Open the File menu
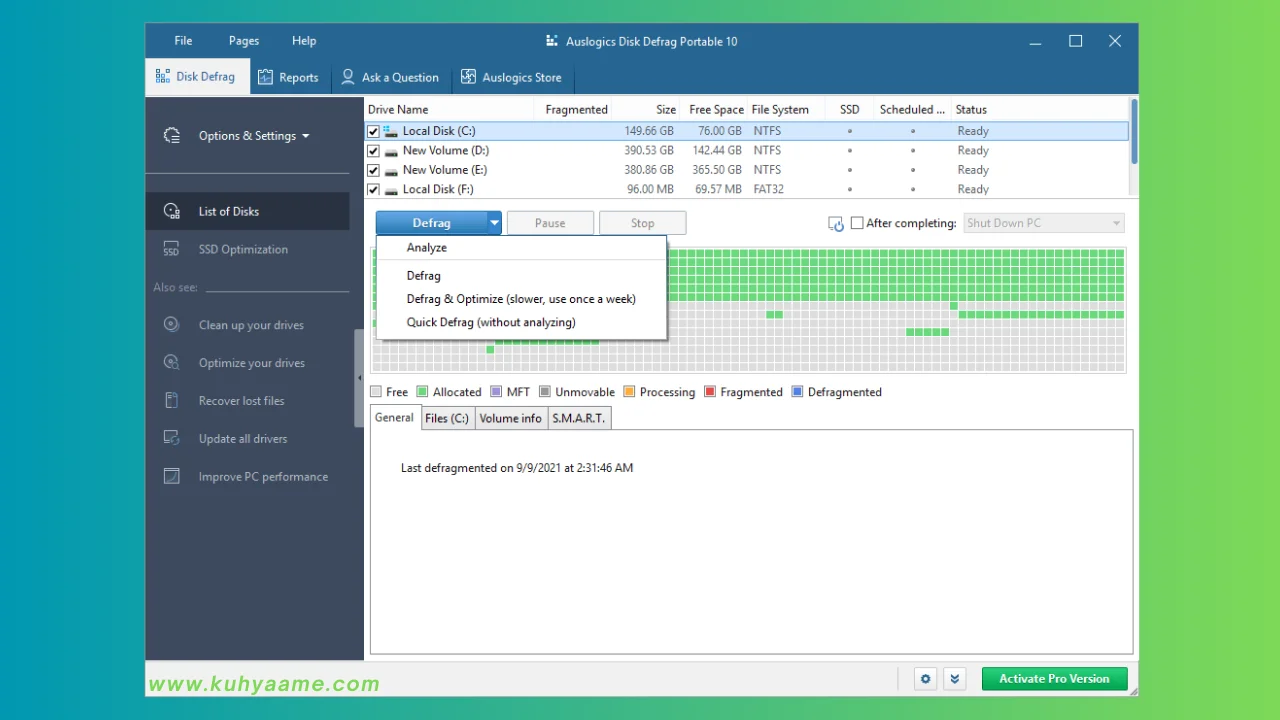The width and height of the screenshot is (1280, 720). click(x=183, y=41)
